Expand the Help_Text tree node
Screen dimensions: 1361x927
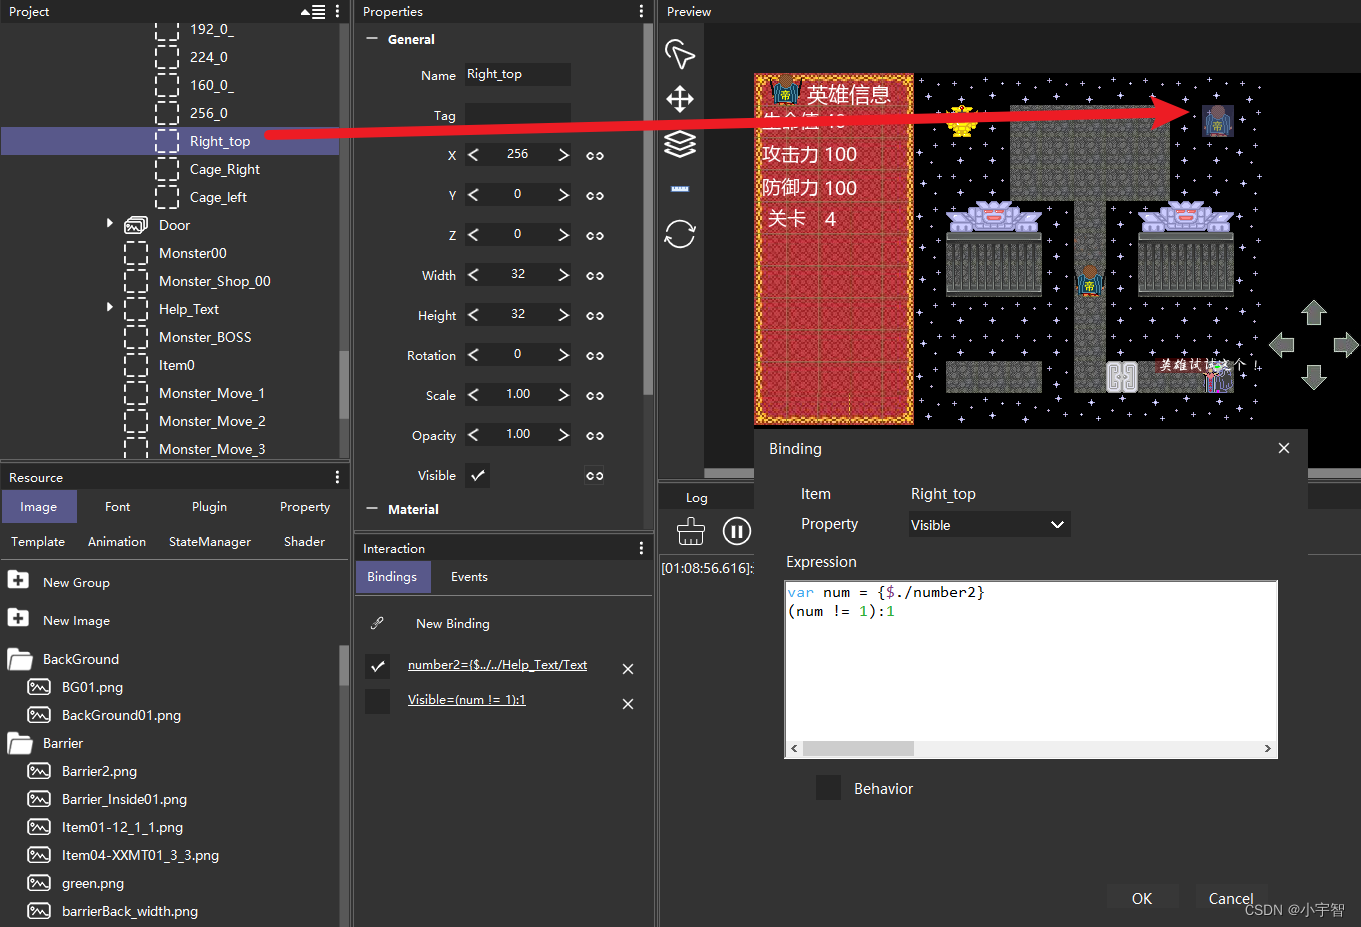110,307
